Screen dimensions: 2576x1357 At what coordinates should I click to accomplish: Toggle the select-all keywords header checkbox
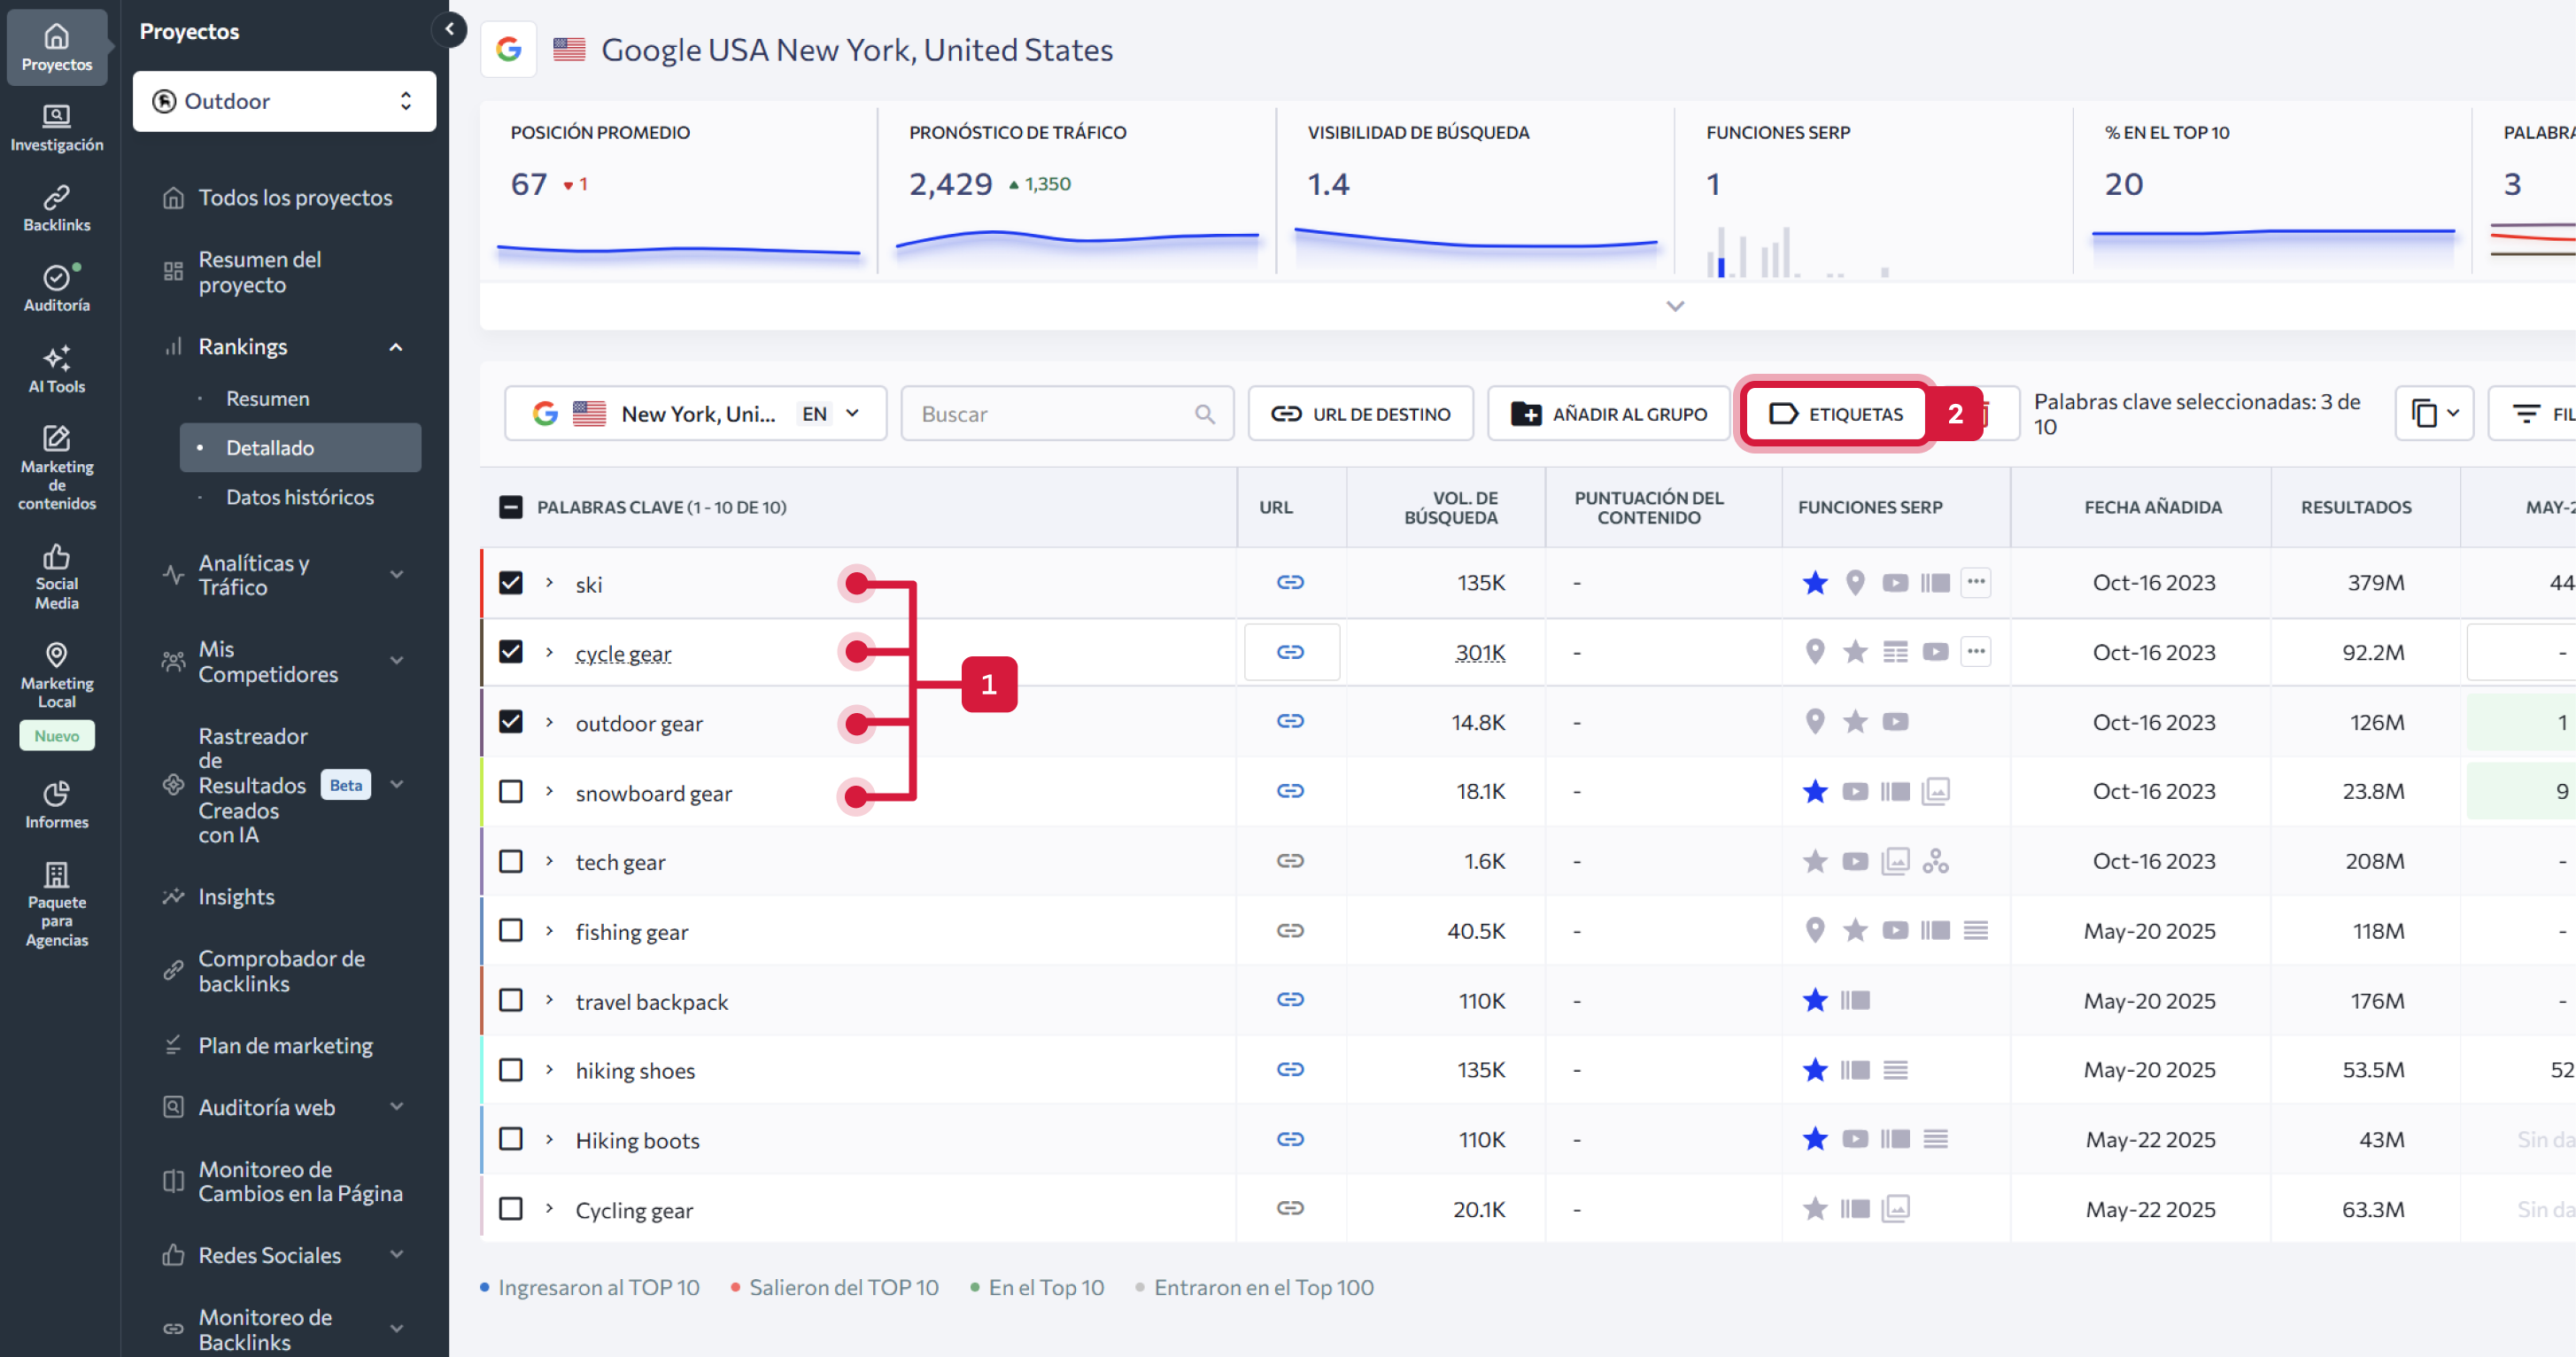[x=511, y=507]
